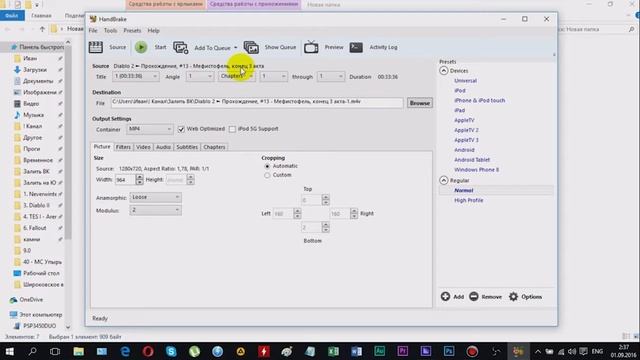Viewport: 640px width, 360px height.
Task: Select the Universal preset
Action: [465, 81]
